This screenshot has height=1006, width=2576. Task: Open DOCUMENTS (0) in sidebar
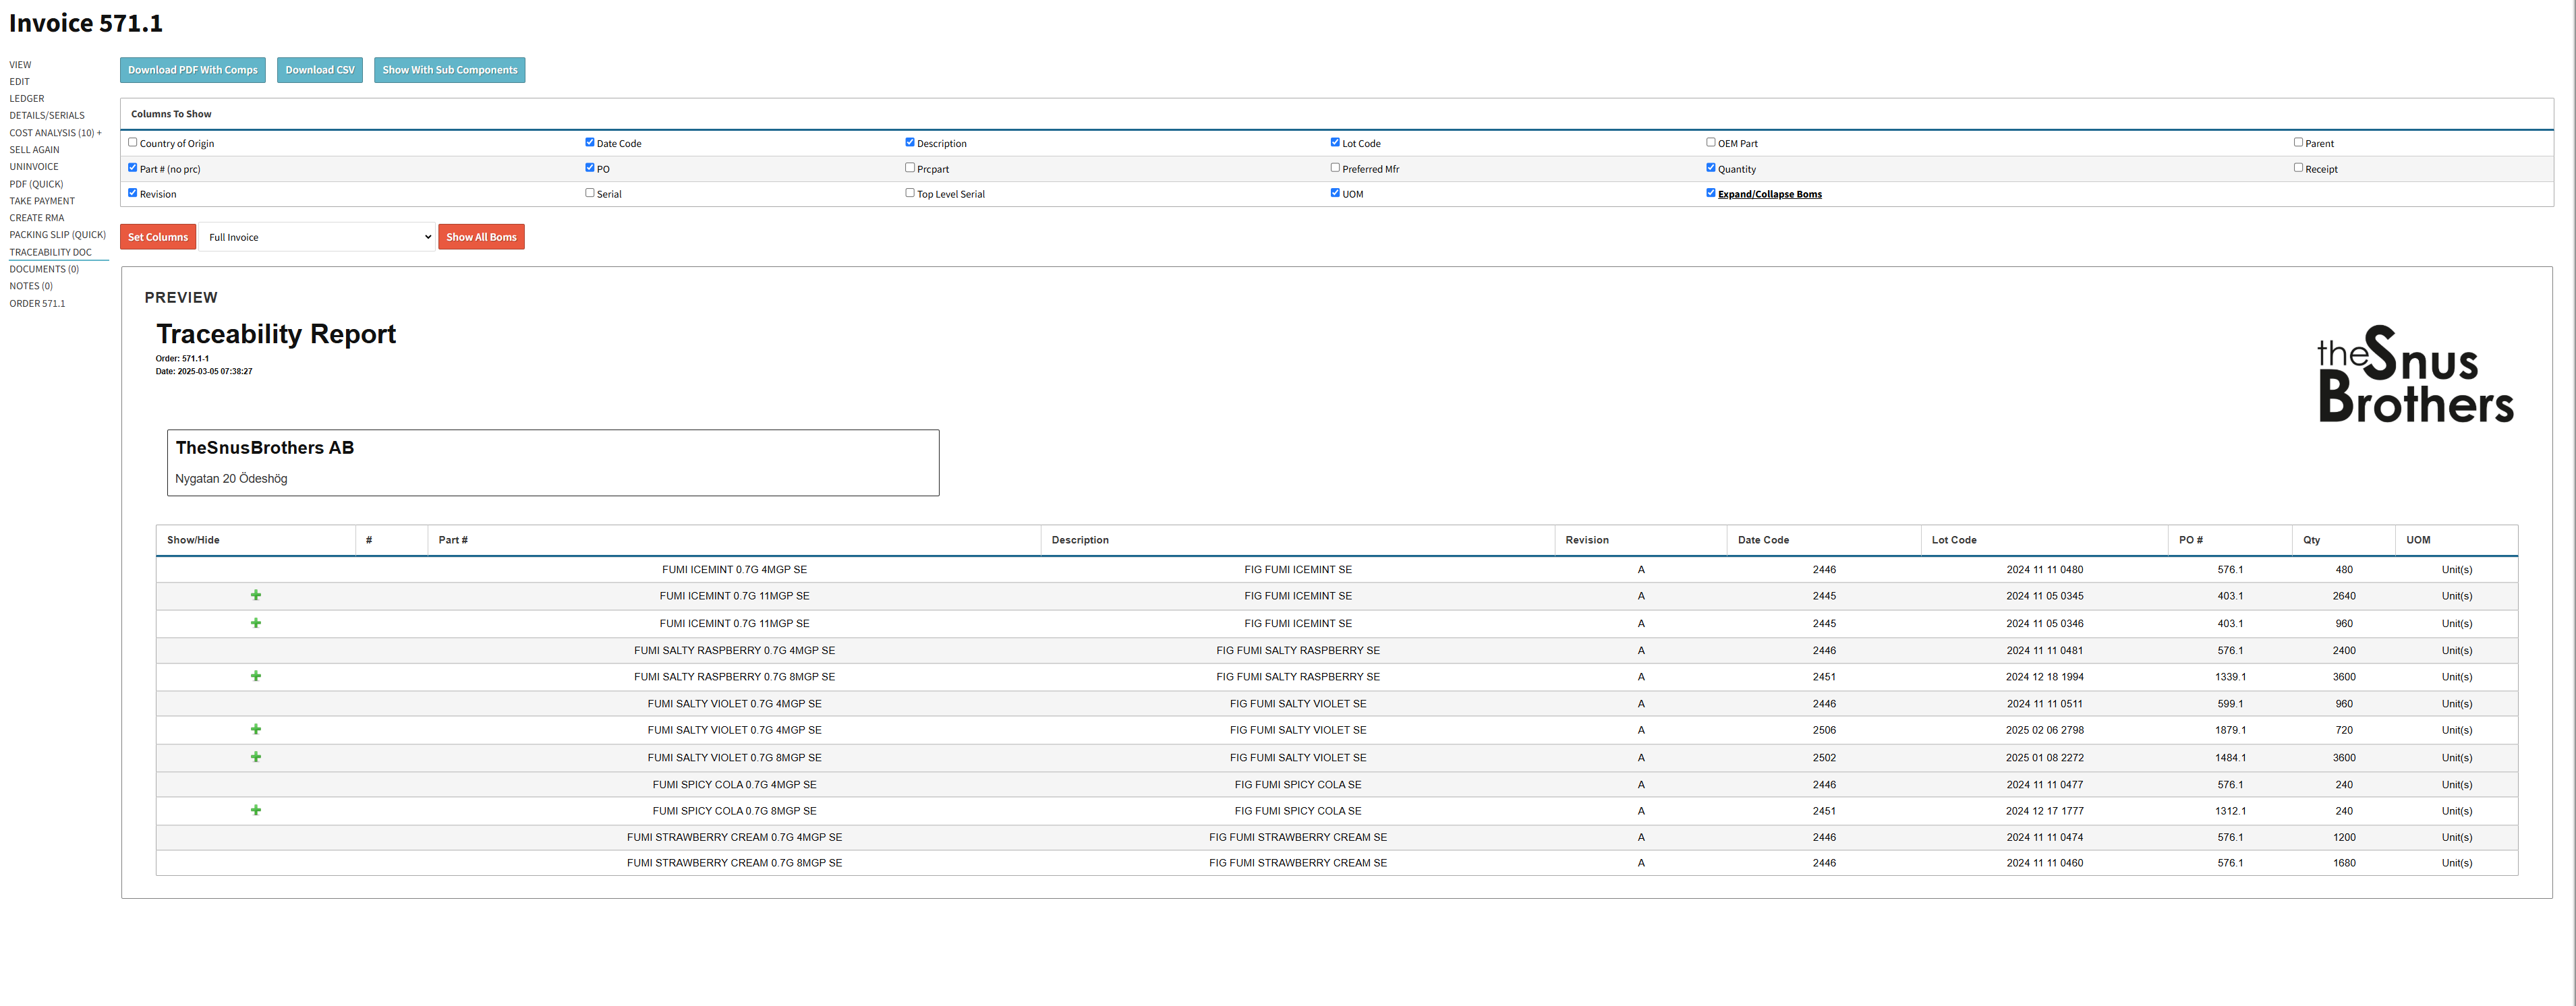[x=44, y=269]
